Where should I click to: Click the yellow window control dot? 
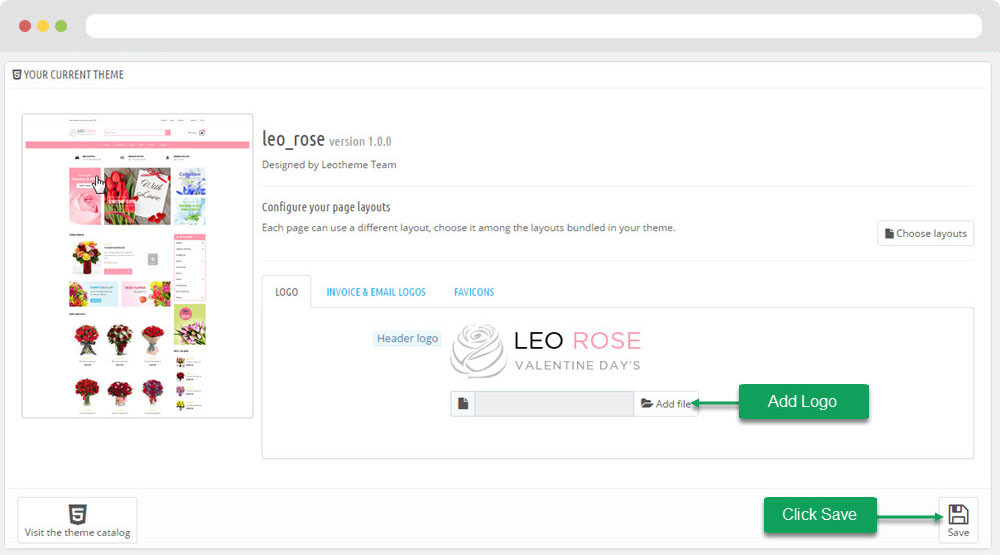point(43,26)
